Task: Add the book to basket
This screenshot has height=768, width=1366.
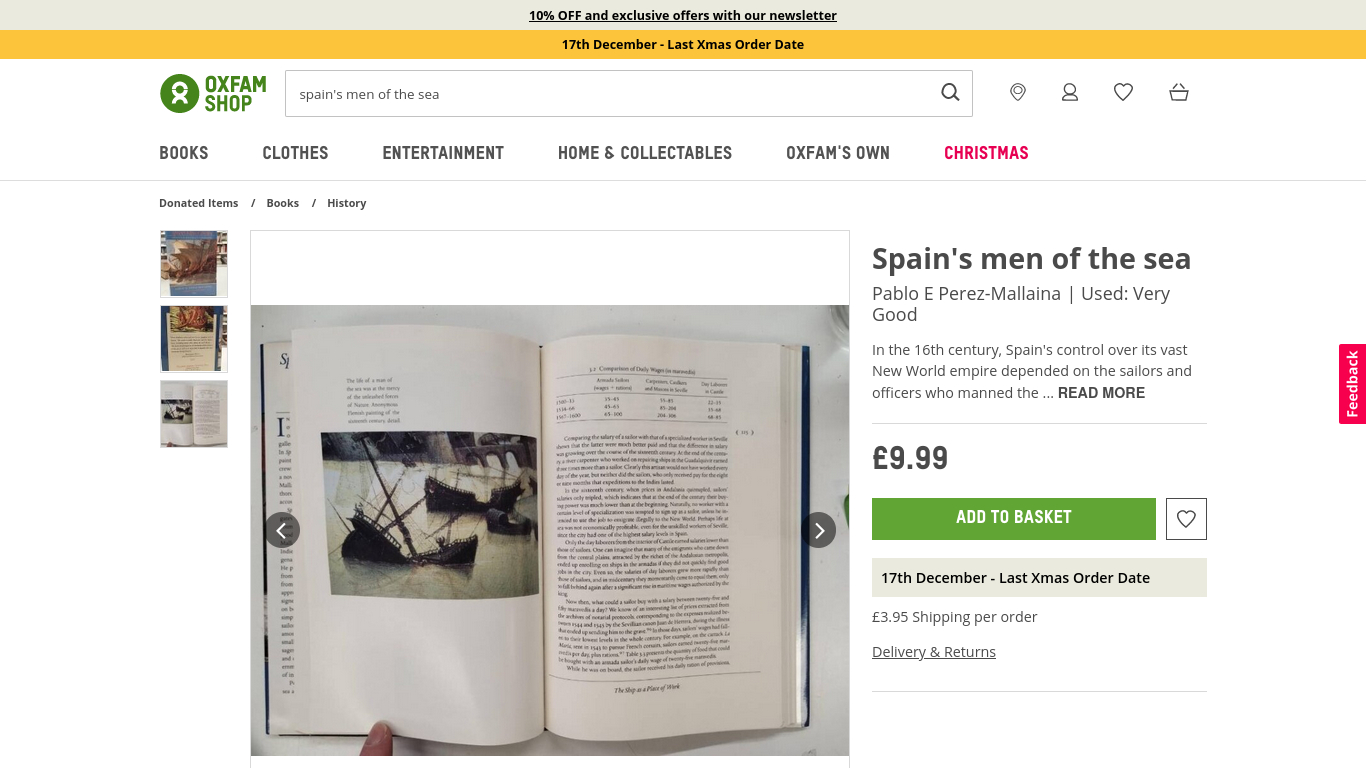Action: coord(1014,519)
